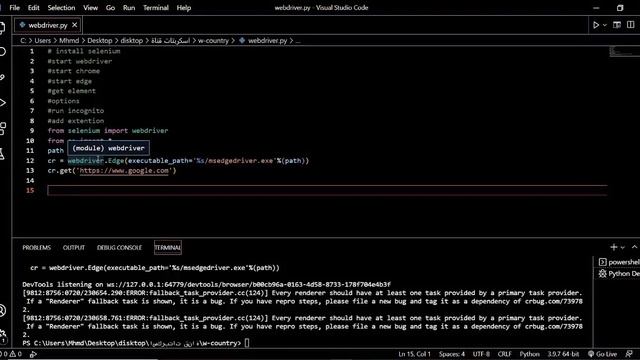
Task: Open the Help menu
Action: 184,7
